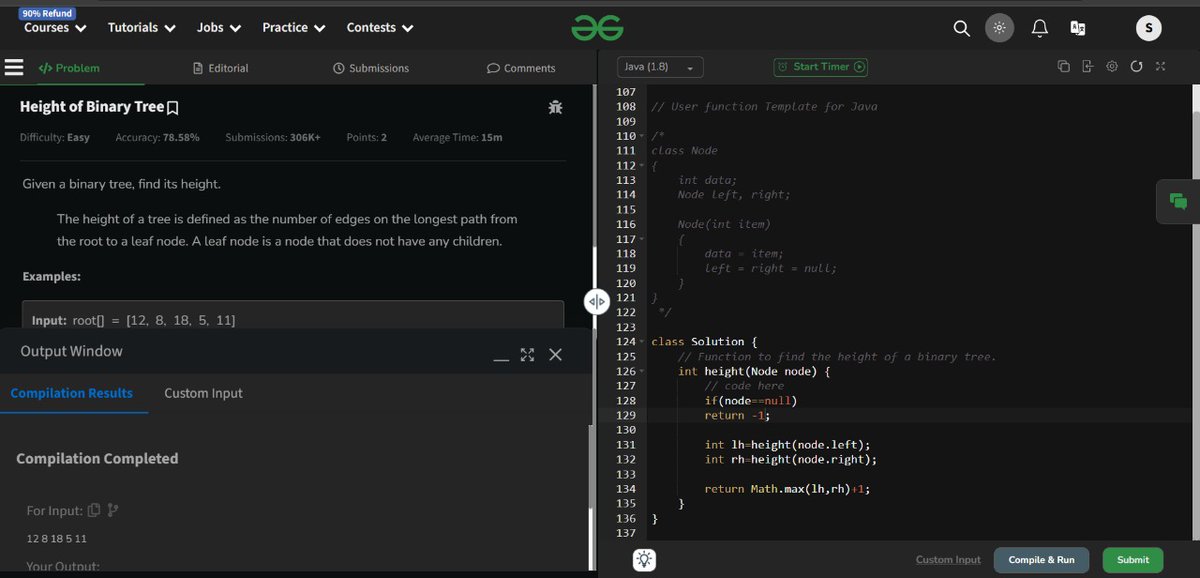Select the Compilation Results tab
The width and height of the screenshot is (1200, 578).
click(71, 393)
